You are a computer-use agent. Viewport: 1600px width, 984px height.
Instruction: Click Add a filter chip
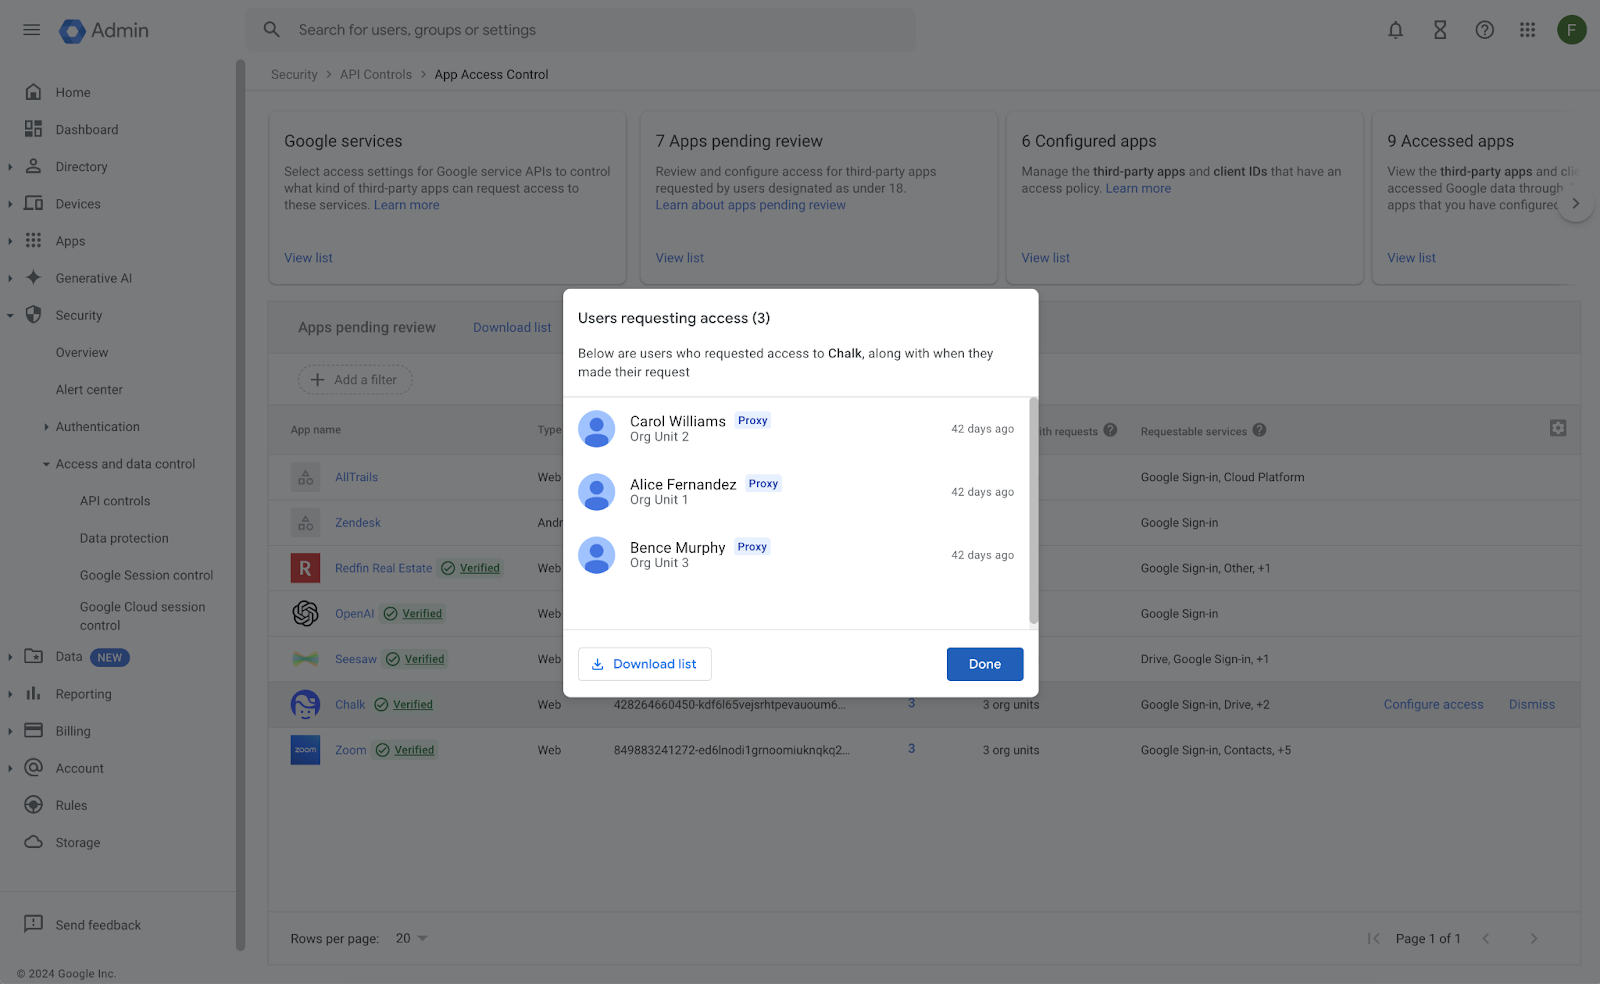coord(355,380)
